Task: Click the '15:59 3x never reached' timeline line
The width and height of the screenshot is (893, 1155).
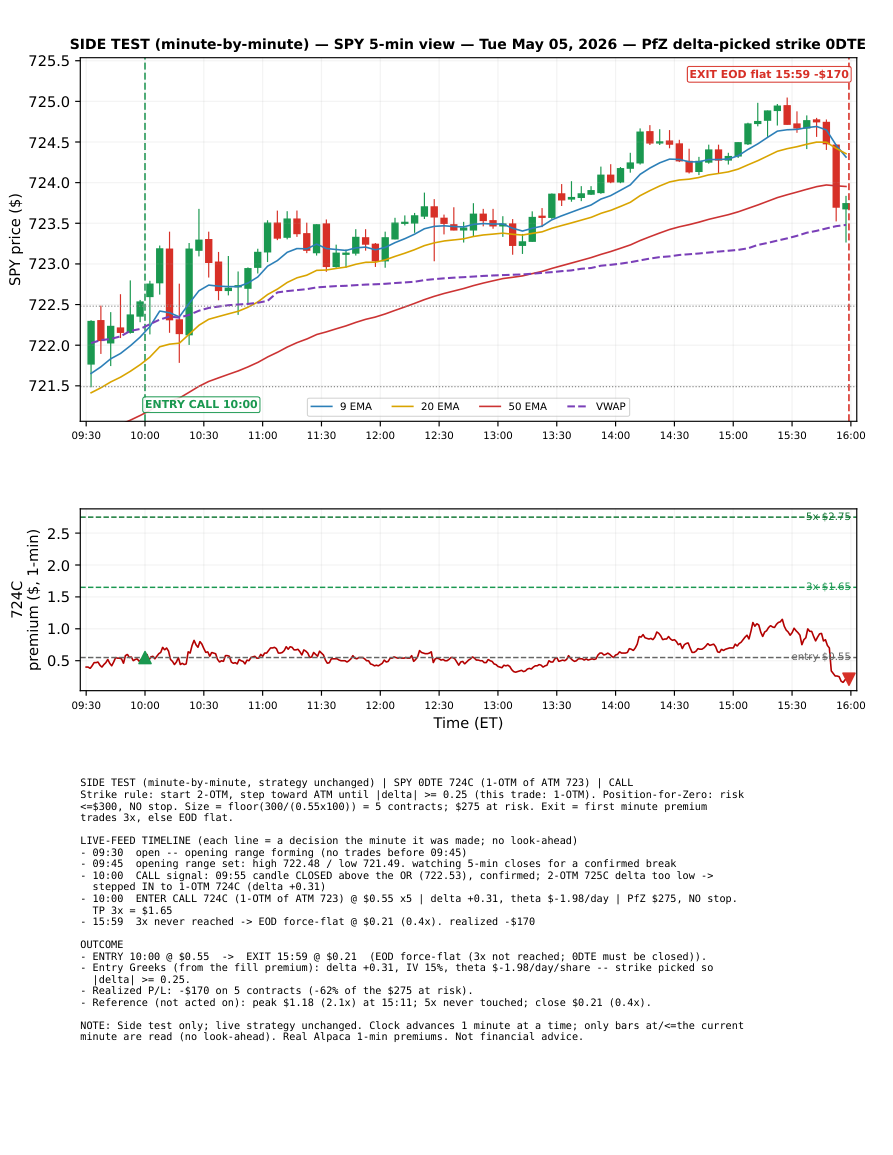Action: click(307, 921)
